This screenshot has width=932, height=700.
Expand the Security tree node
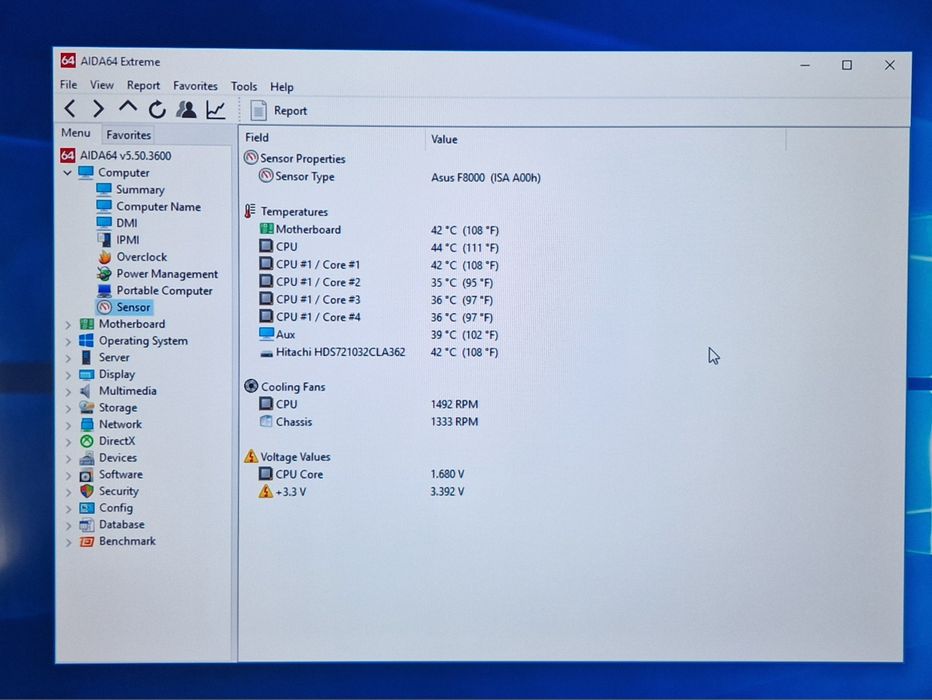[x=68, y=491]
